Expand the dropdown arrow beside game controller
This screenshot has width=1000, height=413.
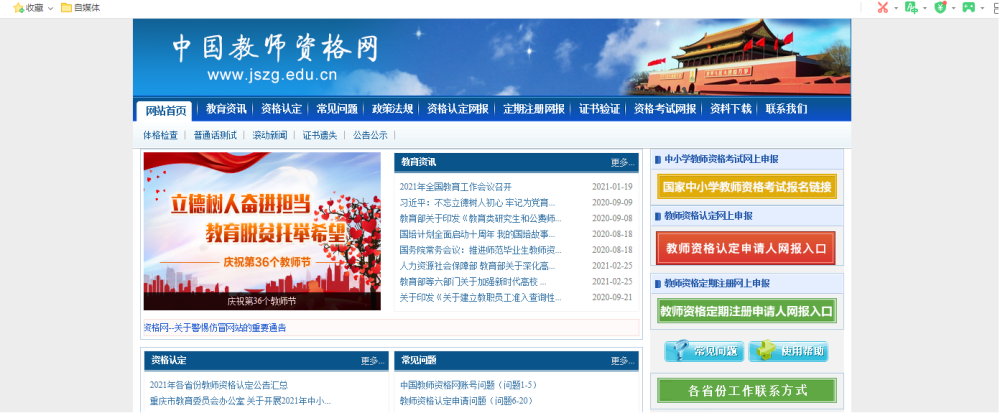[x=982, y=8]
